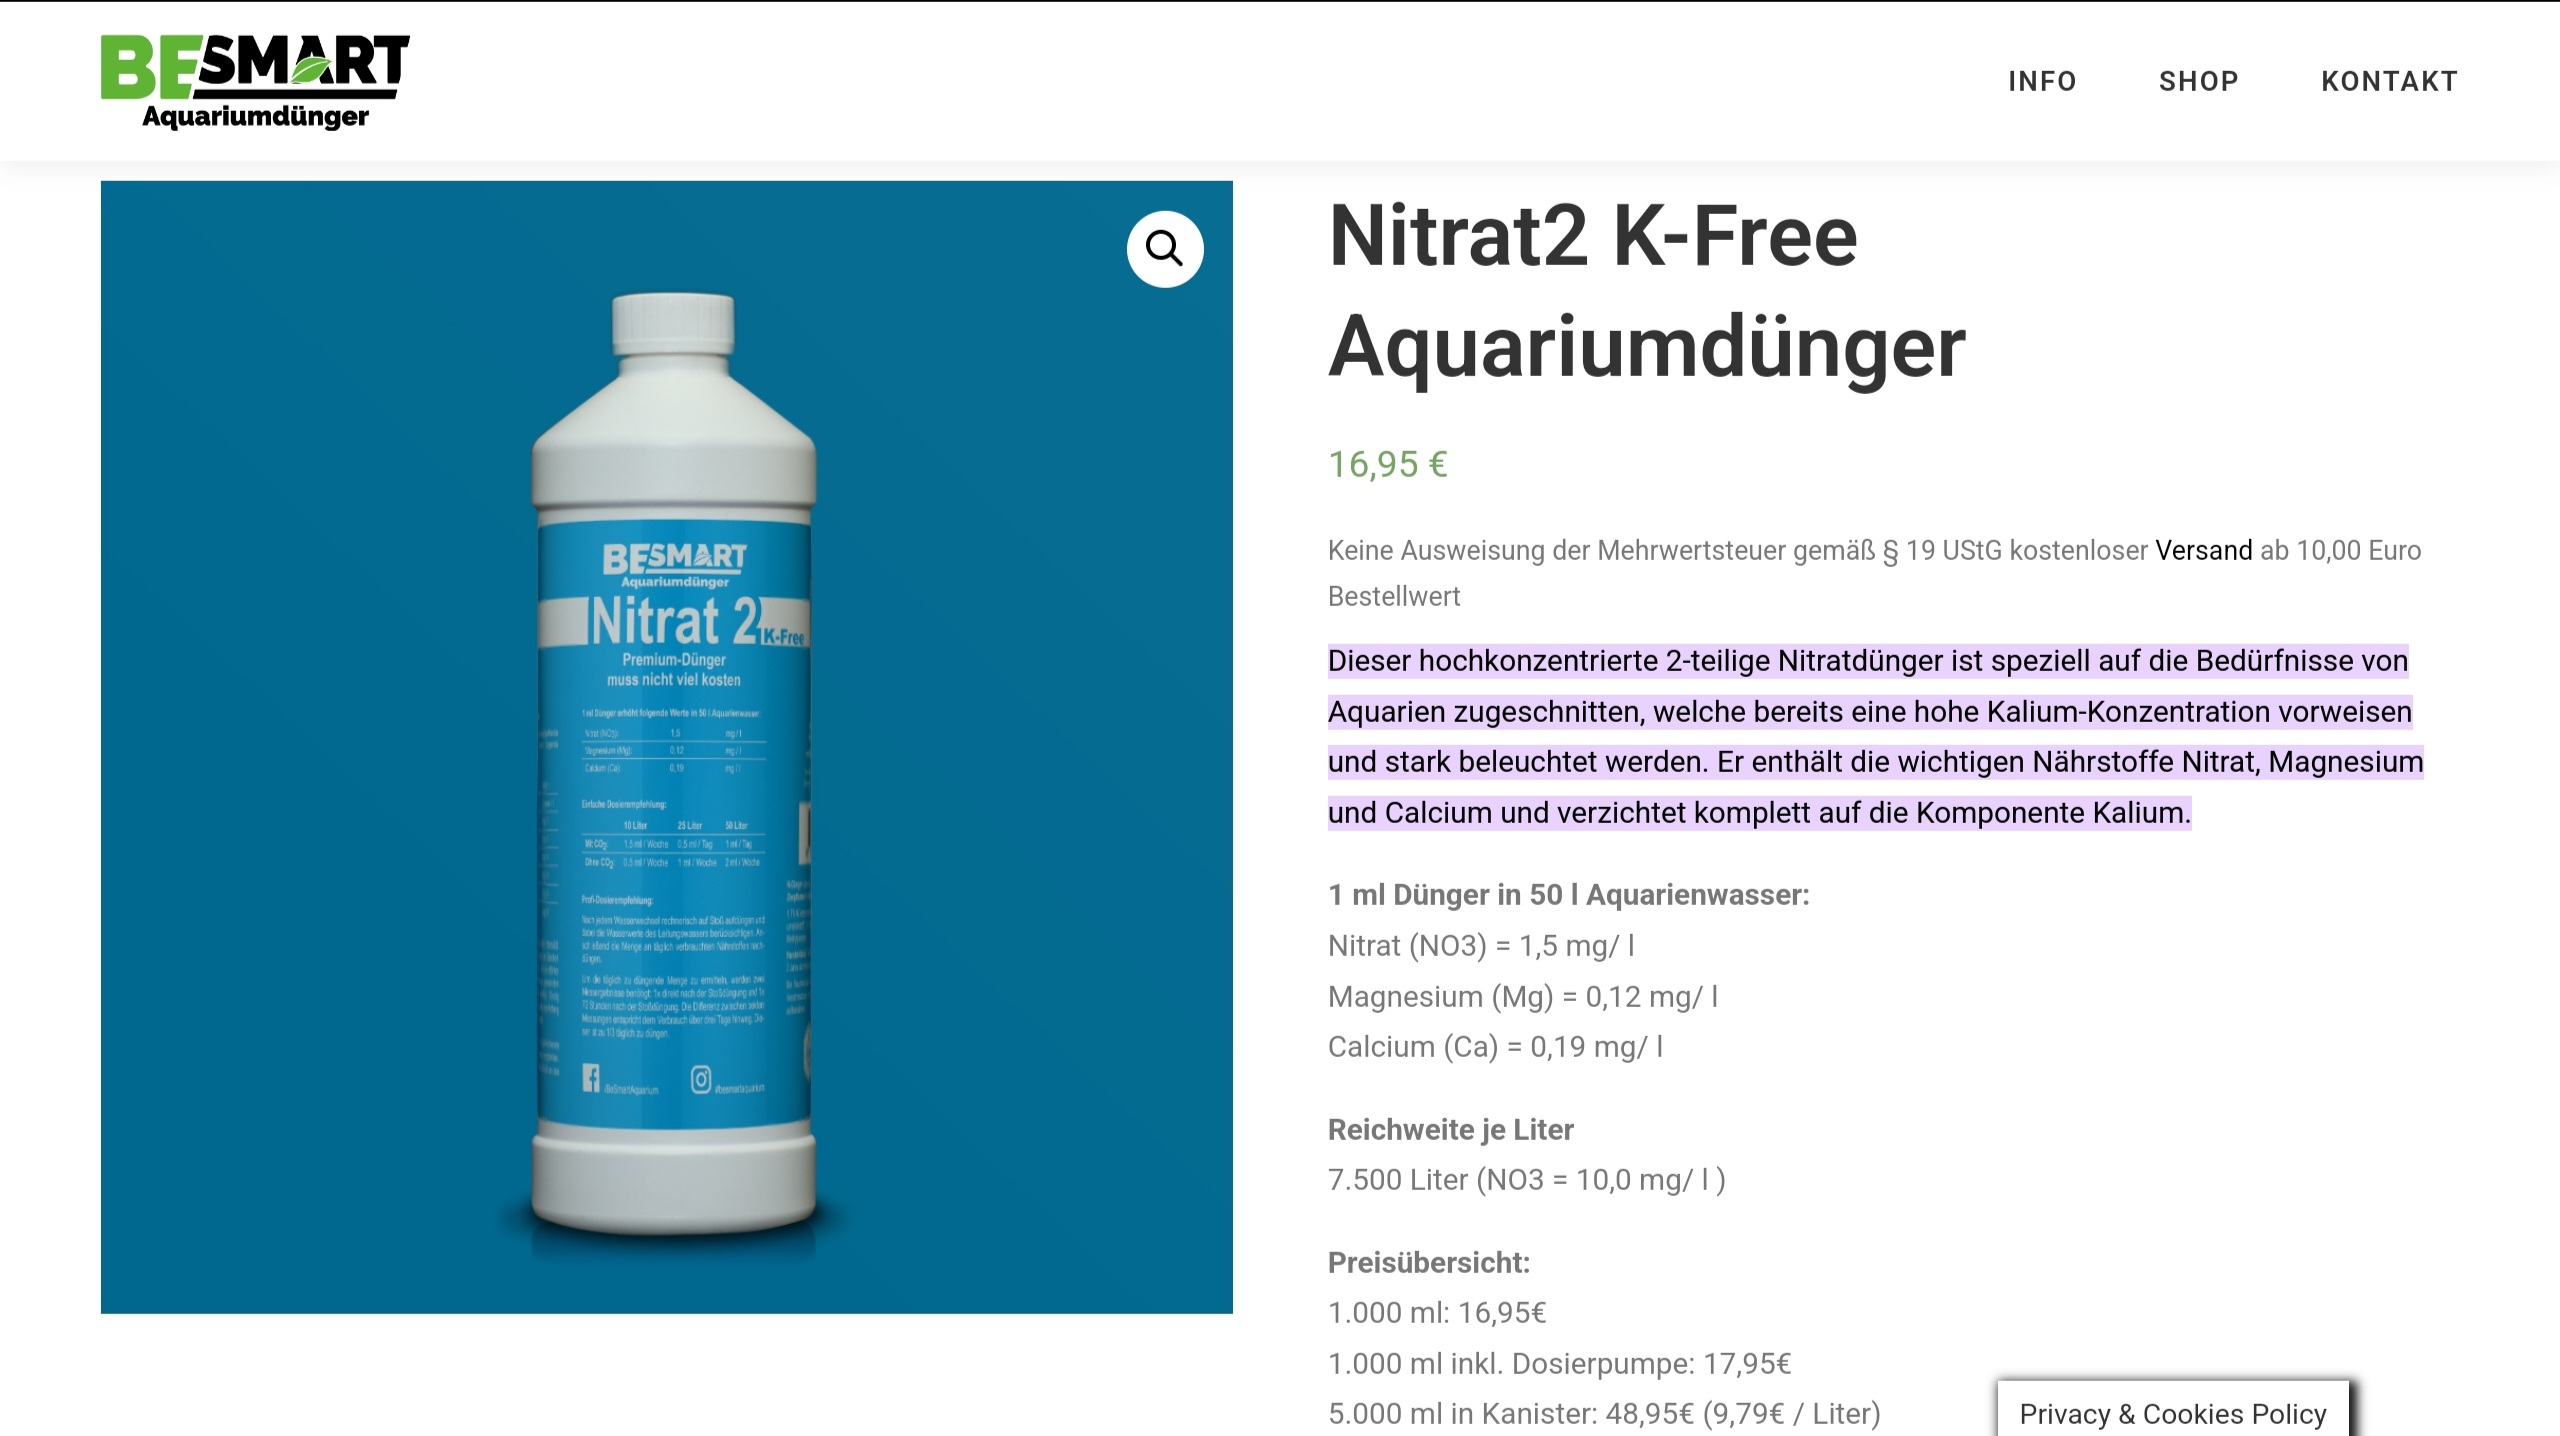2560x1436 pixels.
Task: Click the BeSmart logo printed on the bottle
Action: tap(675, 566)
